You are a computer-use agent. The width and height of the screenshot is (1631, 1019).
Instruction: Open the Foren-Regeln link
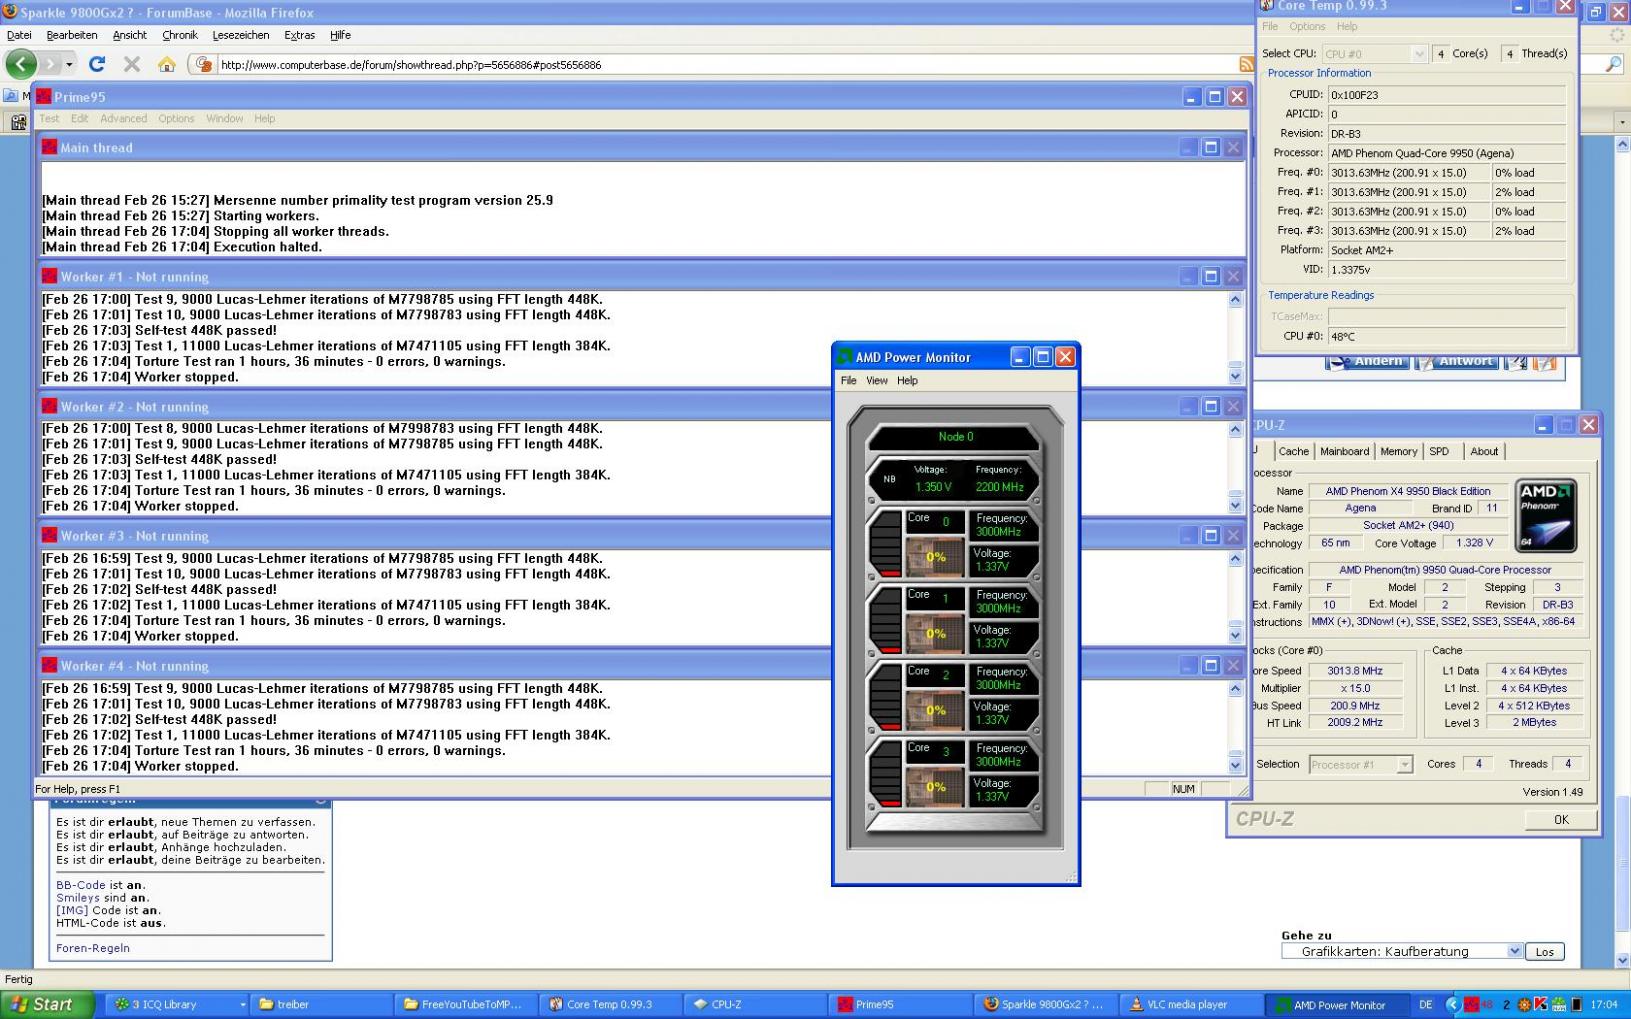click(93, 948)
